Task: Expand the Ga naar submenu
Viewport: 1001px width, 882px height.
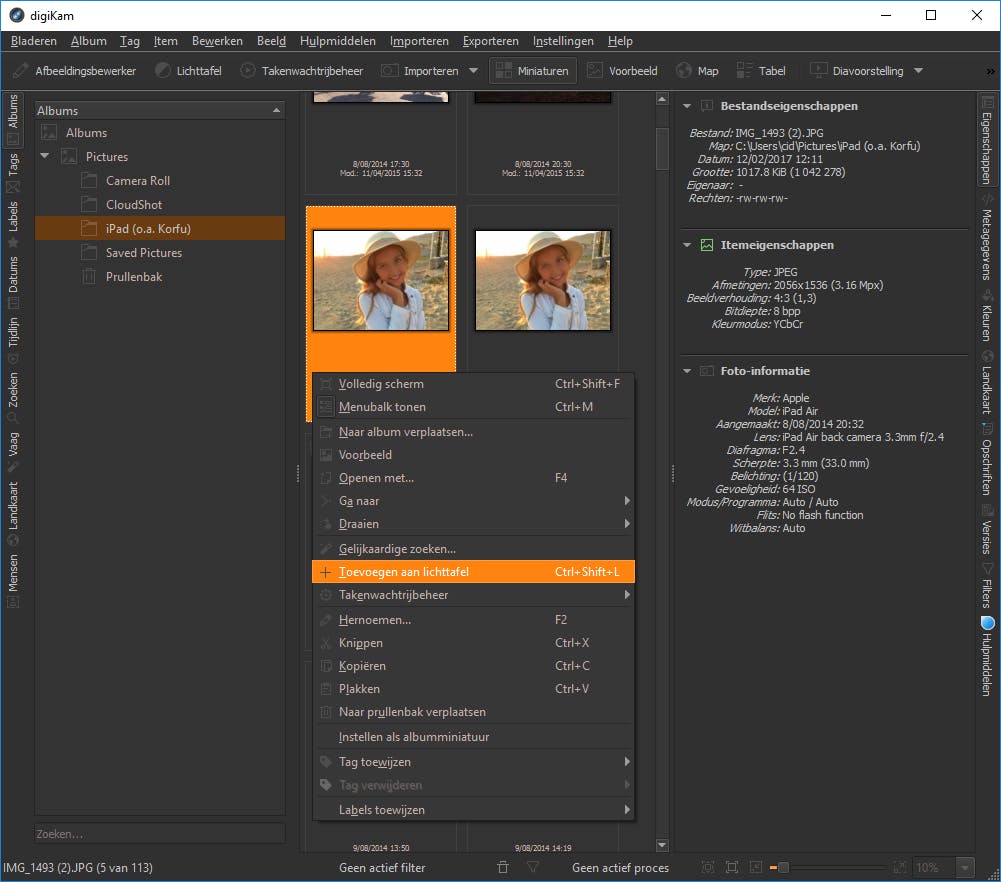Action: click(473, 501)
